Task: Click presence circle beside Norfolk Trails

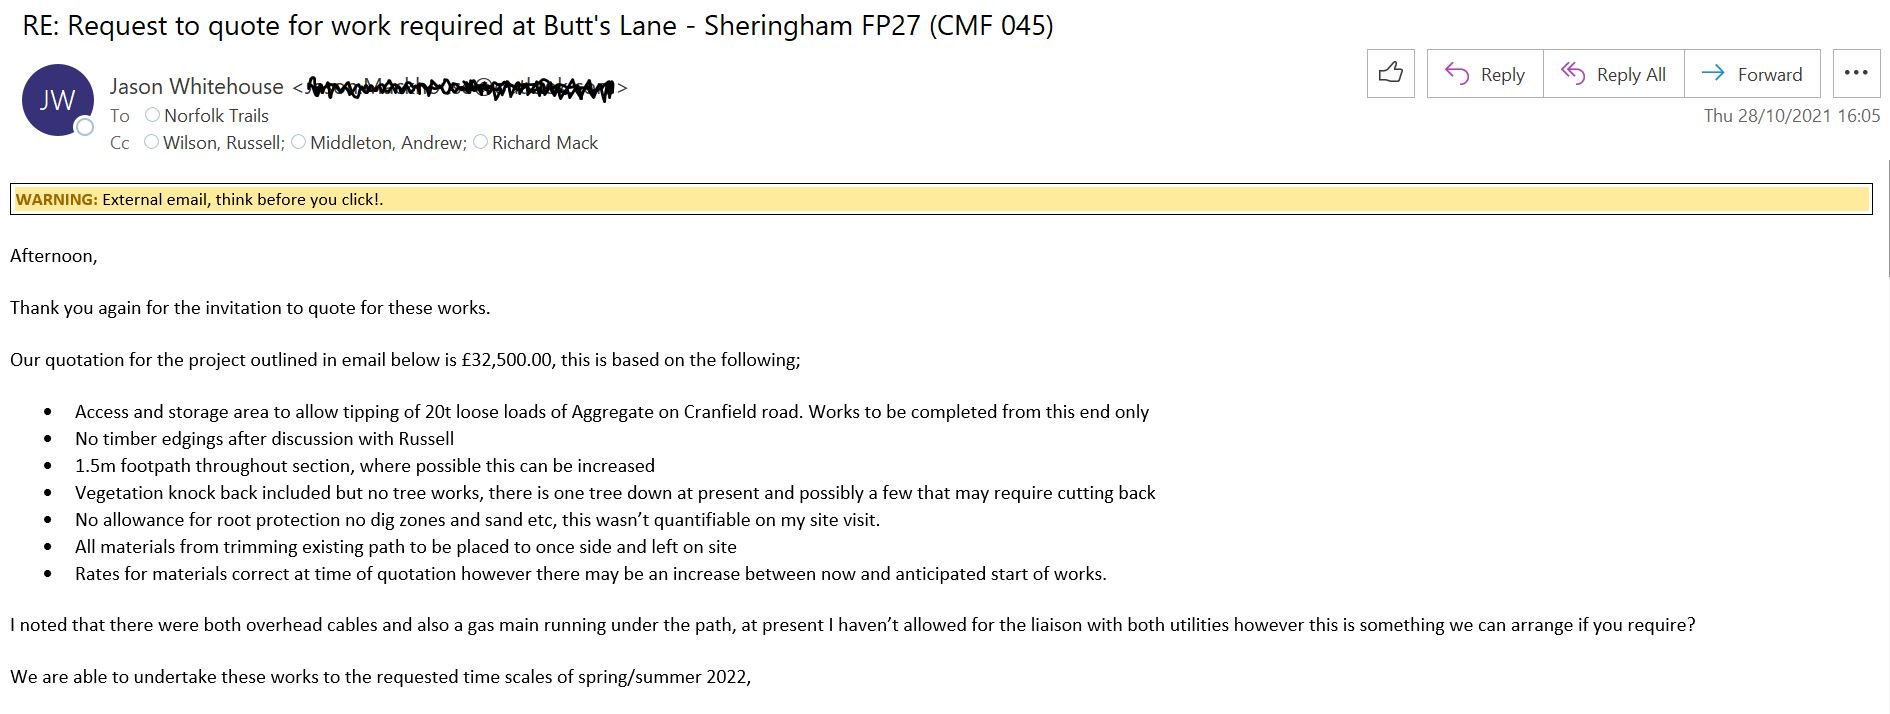Action: [153, 115]
